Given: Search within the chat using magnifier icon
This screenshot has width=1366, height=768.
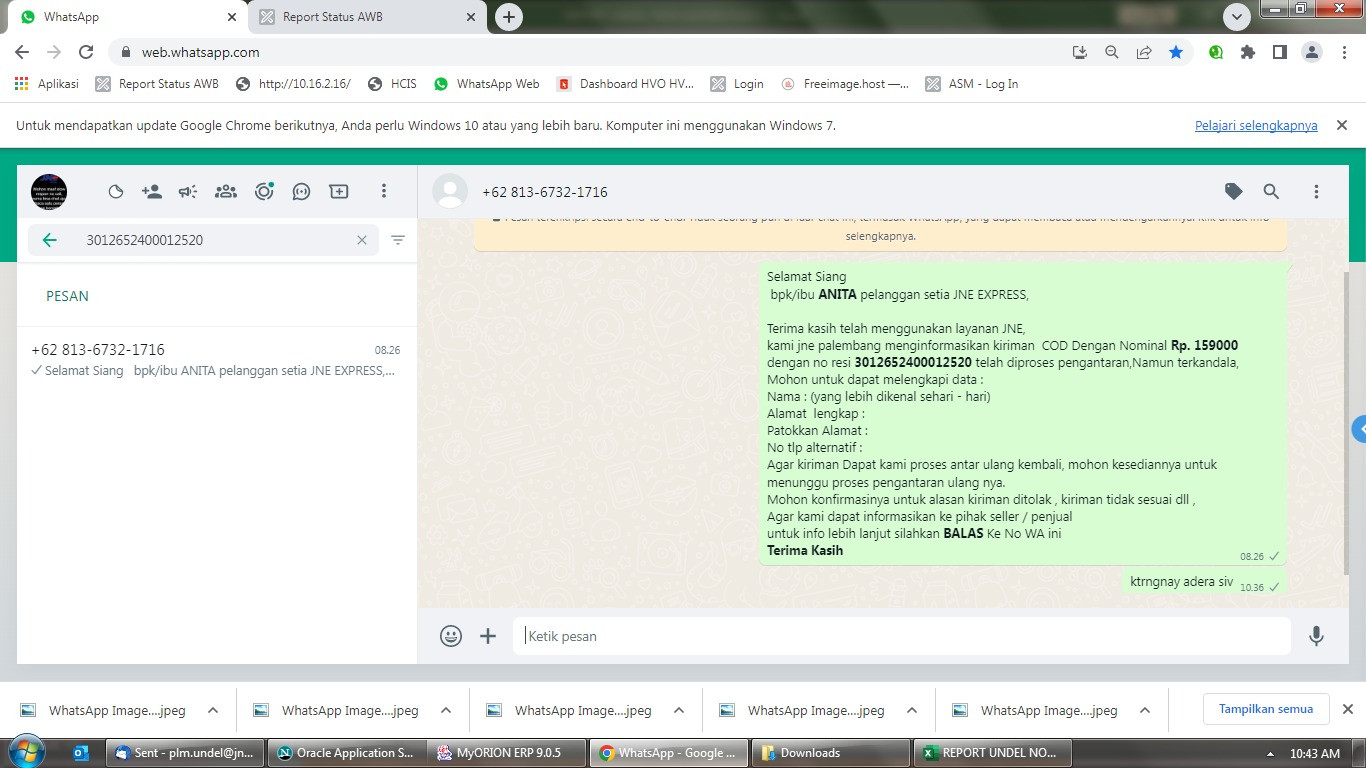Looking at the screenshot, I should tap(1271, 191).
